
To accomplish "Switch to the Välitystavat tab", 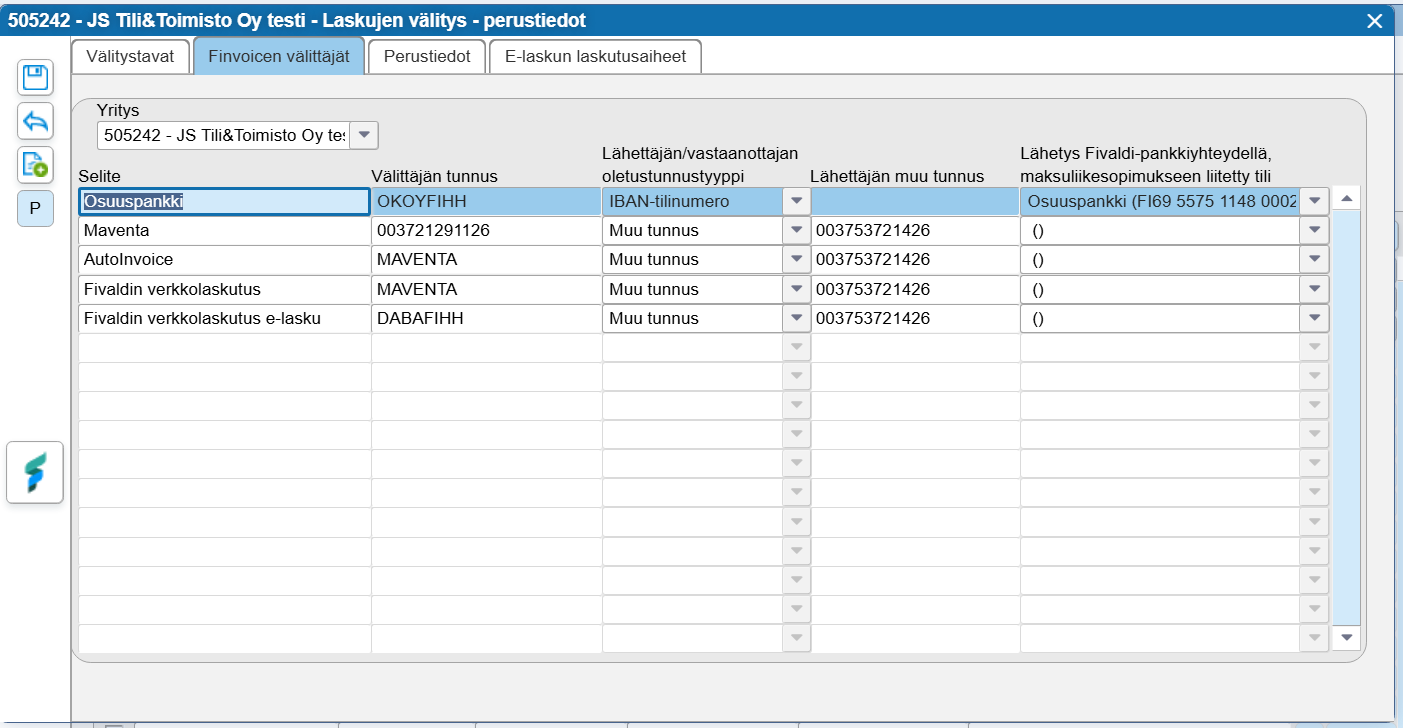I will pyautogui.click(x=130, y=56).
